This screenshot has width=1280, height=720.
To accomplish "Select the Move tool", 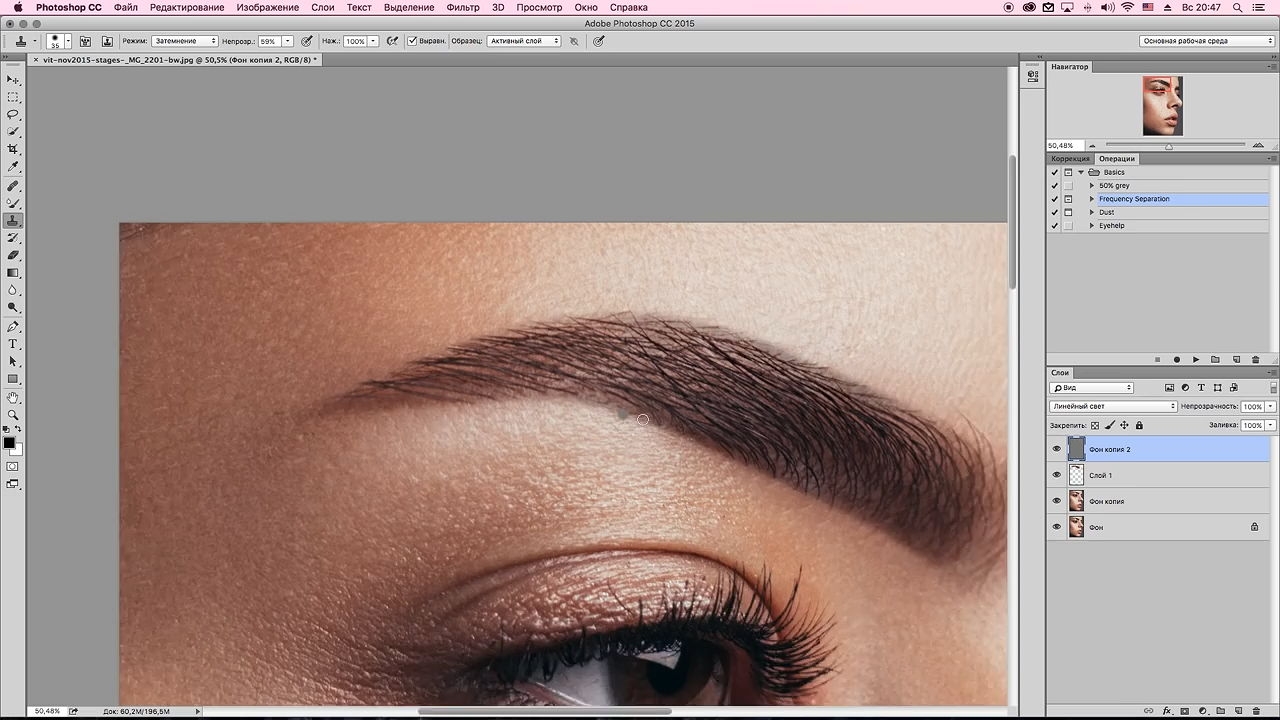I will click(13, 79).
